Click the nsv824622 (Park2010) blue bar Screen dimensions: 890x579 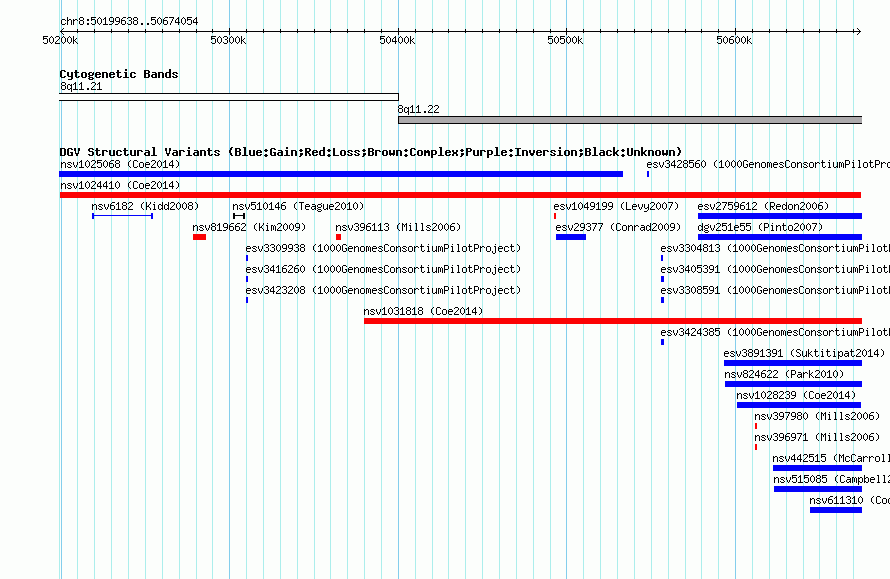pos(794,384)
